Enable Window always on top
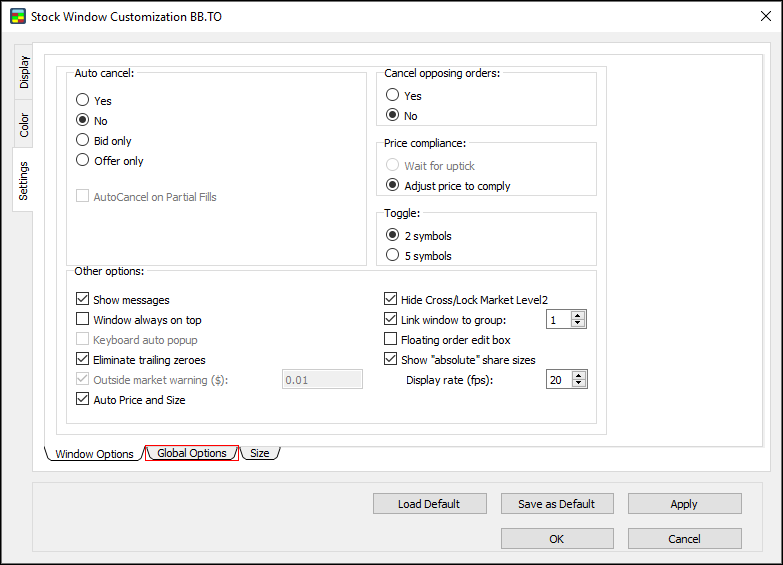The height and width of the screenshot is (565, 783). click(x=83, y=320)
